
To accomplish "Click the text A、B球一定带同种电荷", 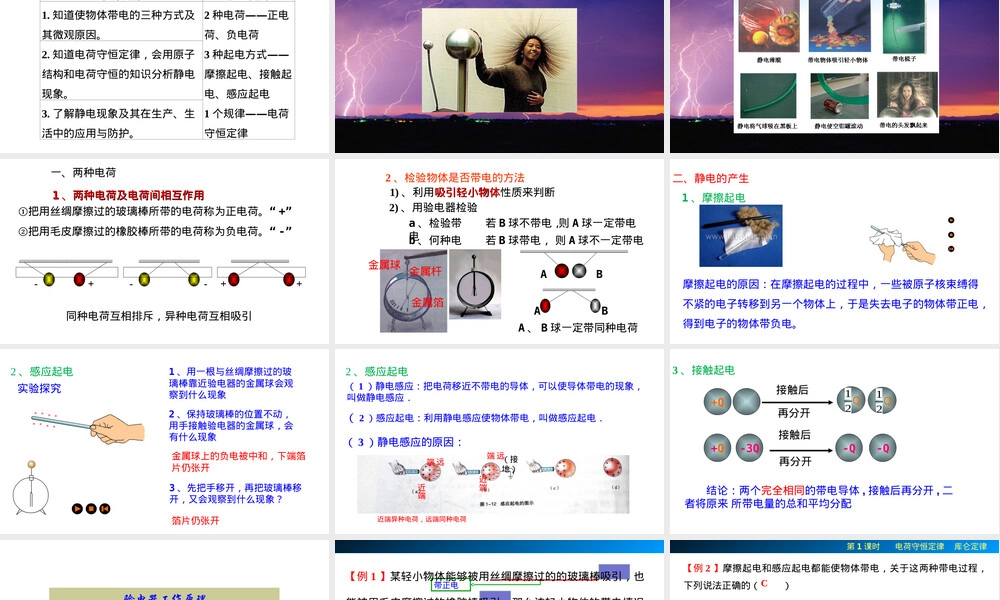I will pyautogui.click(x=577, y=328).
